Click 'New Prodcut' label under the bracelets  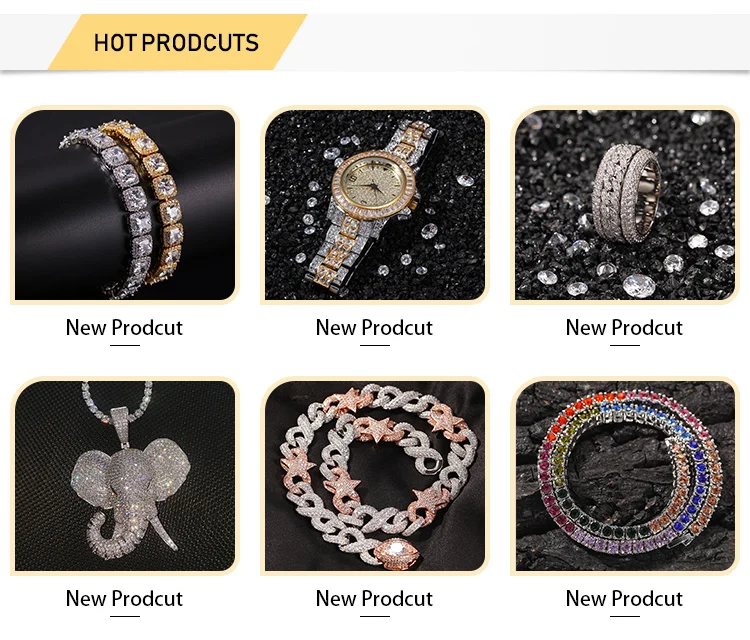click(124, 328)
